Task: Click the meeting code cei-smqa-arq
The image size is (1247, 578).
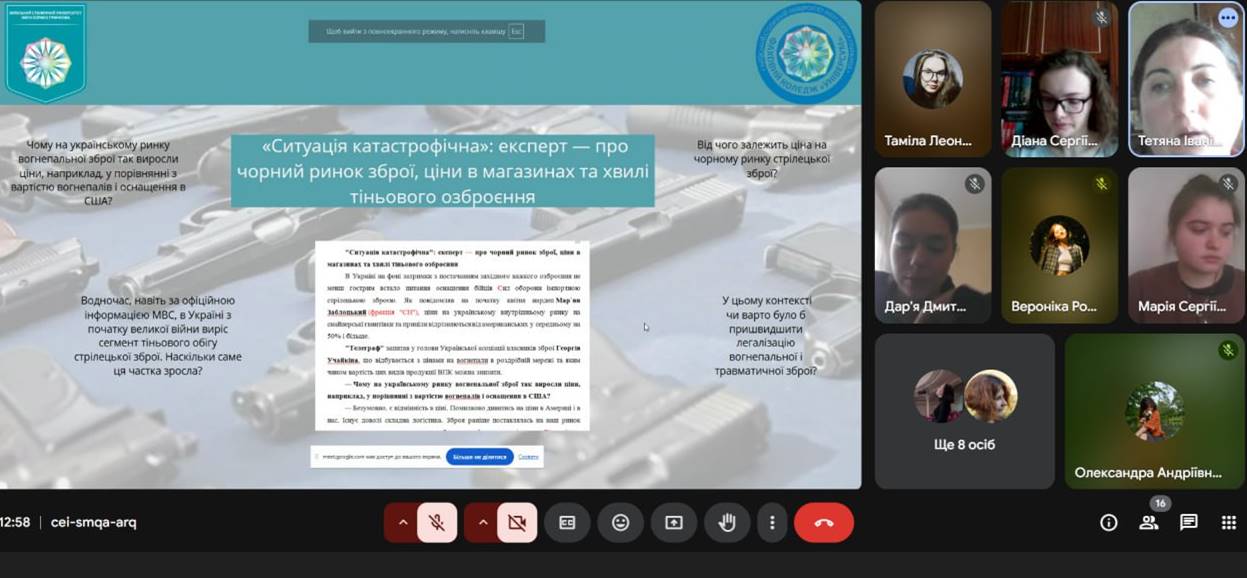Action: (94, 522)
